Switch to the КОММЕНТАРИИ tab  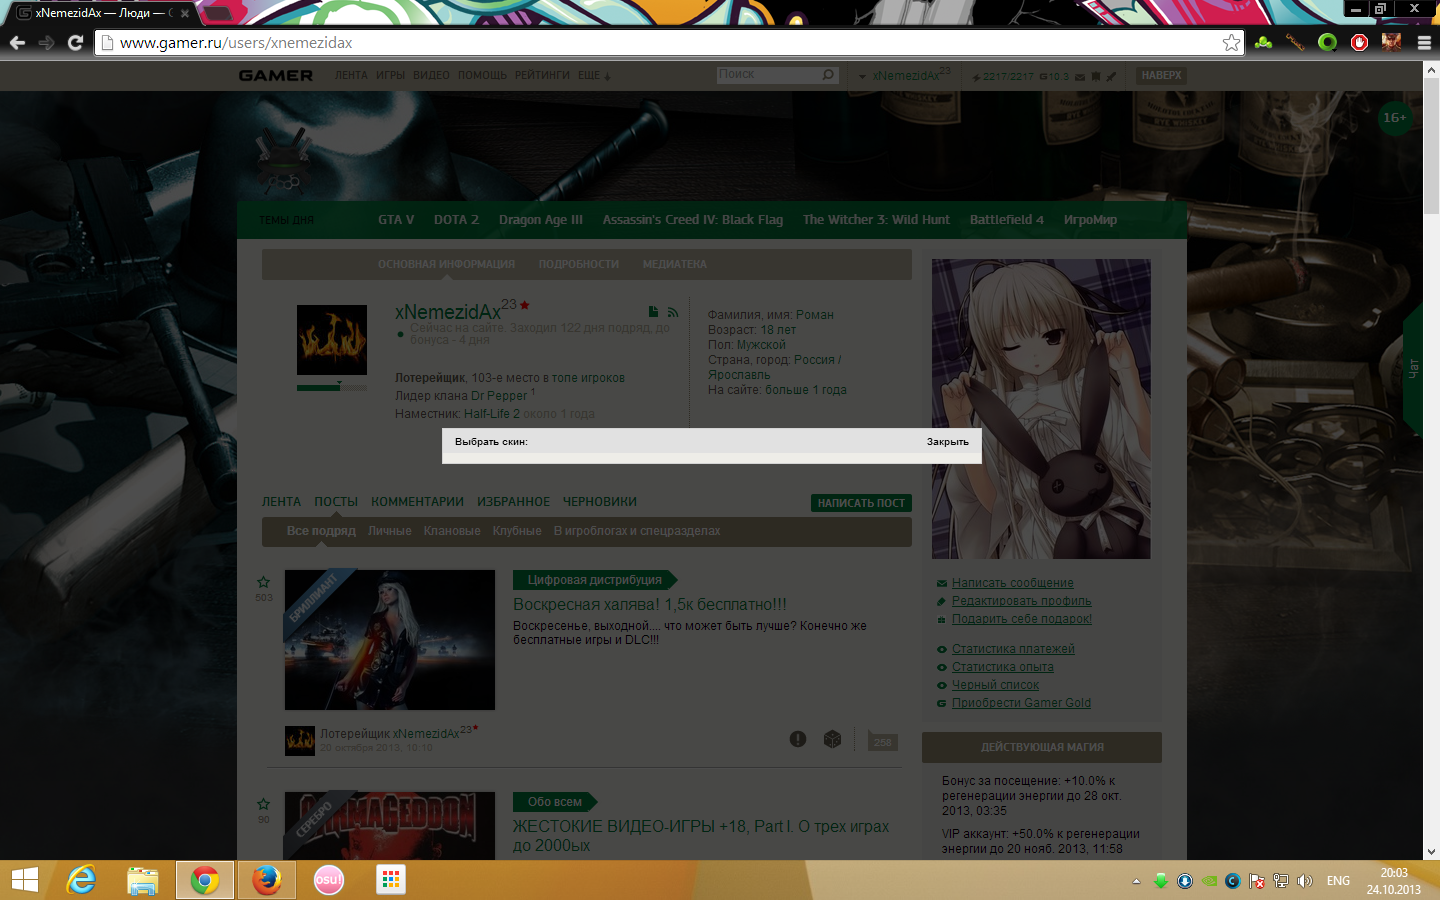pyautogui.click(x=417, y=502)
